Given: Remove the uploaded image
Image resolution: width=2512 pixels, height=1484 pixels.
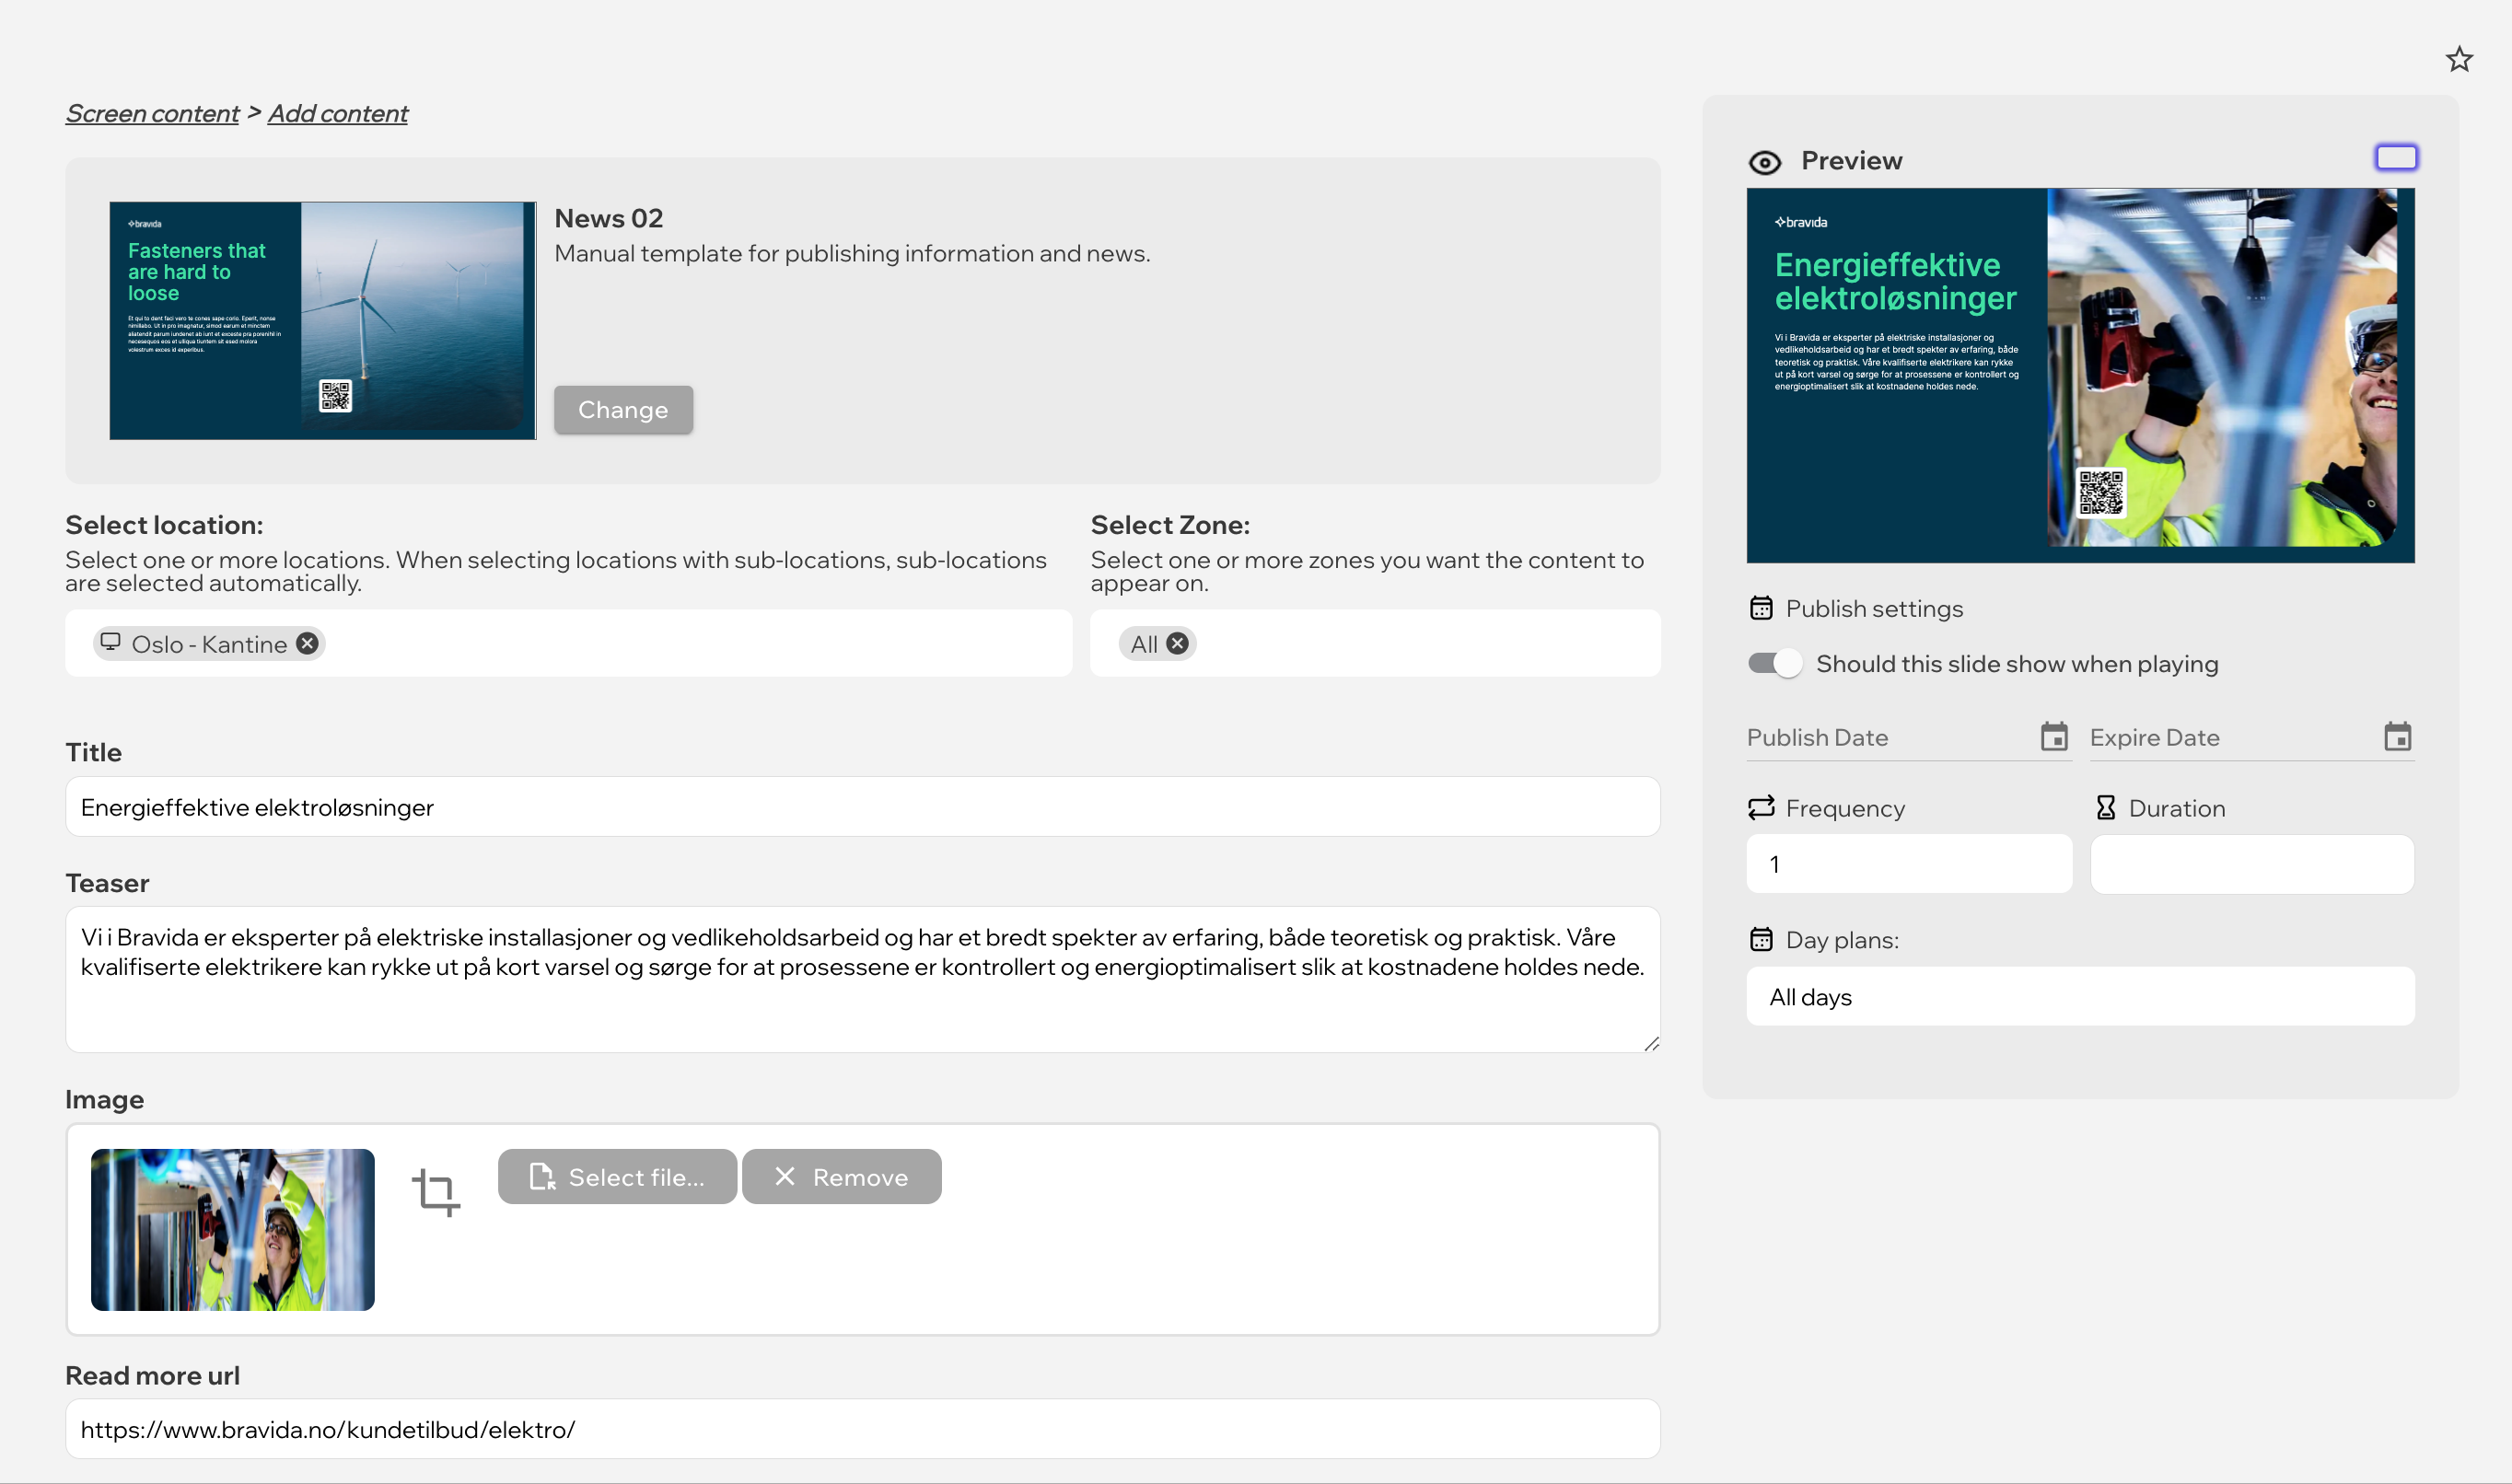Looking at the screenshot, I should [x=841, y=1176].
